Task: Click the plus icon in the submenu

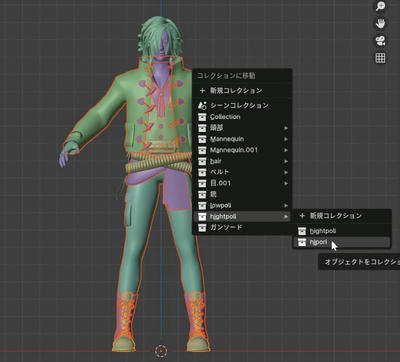Action: pyautogui.click(x=302, y=216)
